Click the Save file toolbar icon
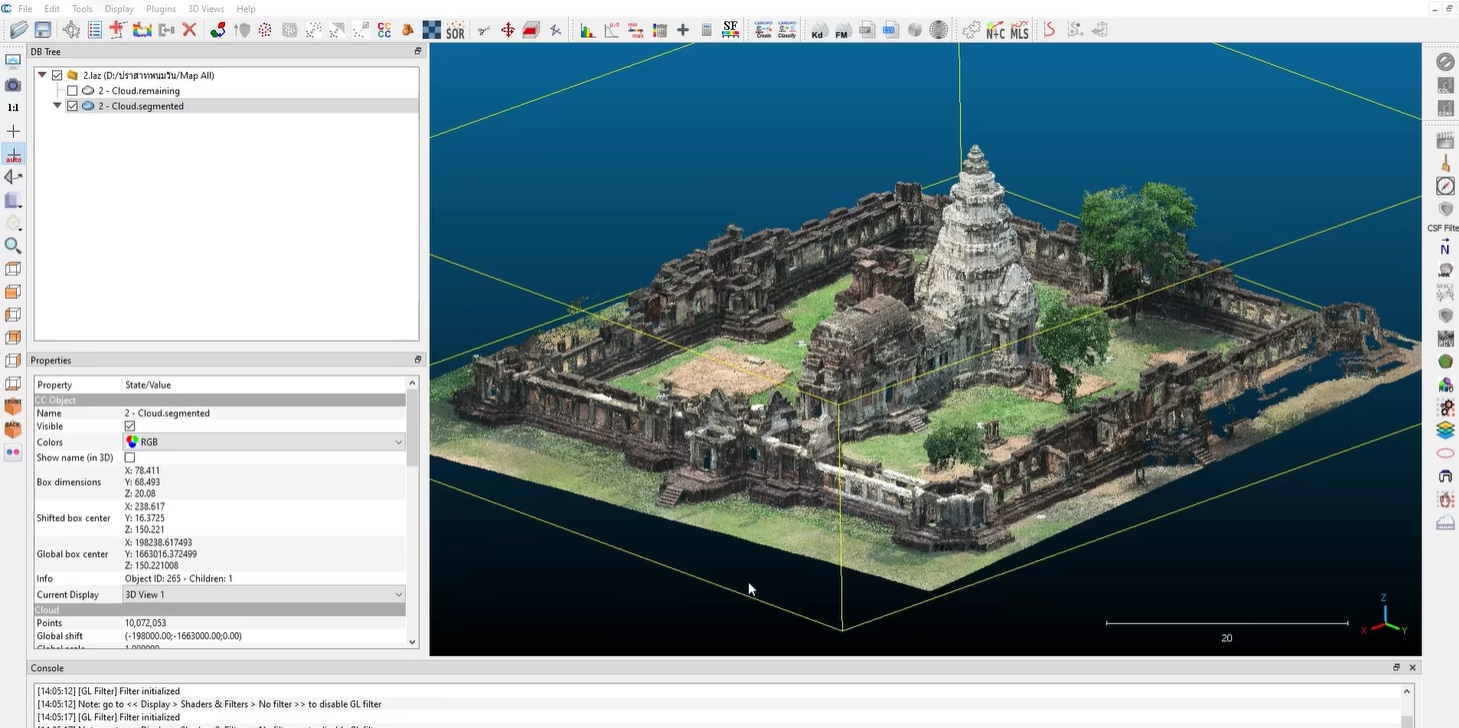The height and width of the screenshot is (728, 1459). coord(43,30)
